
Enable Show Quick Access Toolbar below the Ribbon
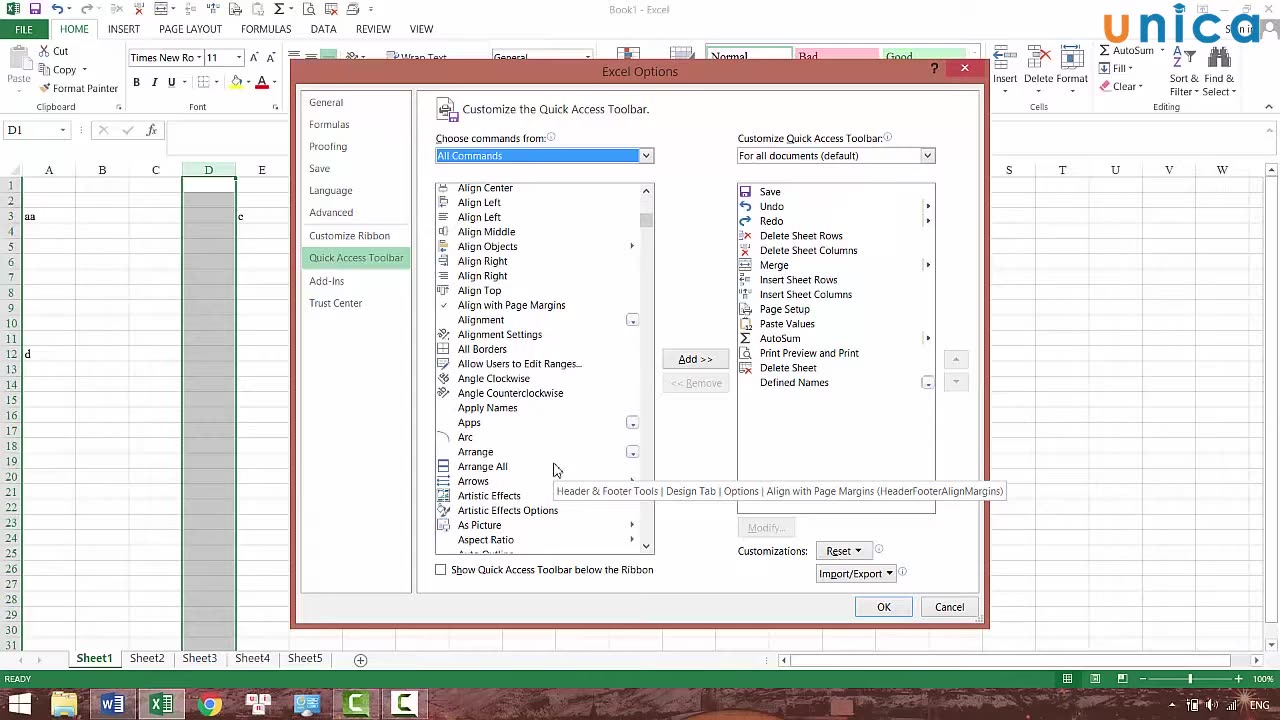(x=441, y=570)
